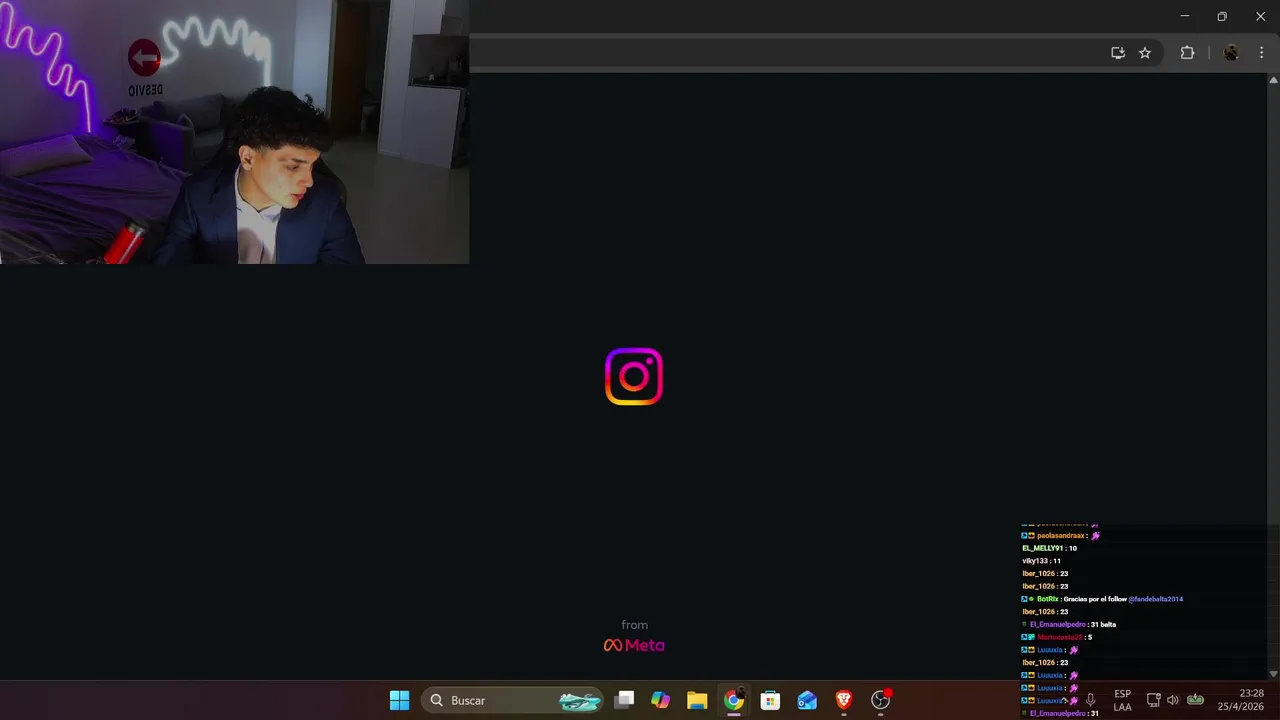Click the 'El_Emanuelpedro : 31 balta' chat message

pos(1073,624)
